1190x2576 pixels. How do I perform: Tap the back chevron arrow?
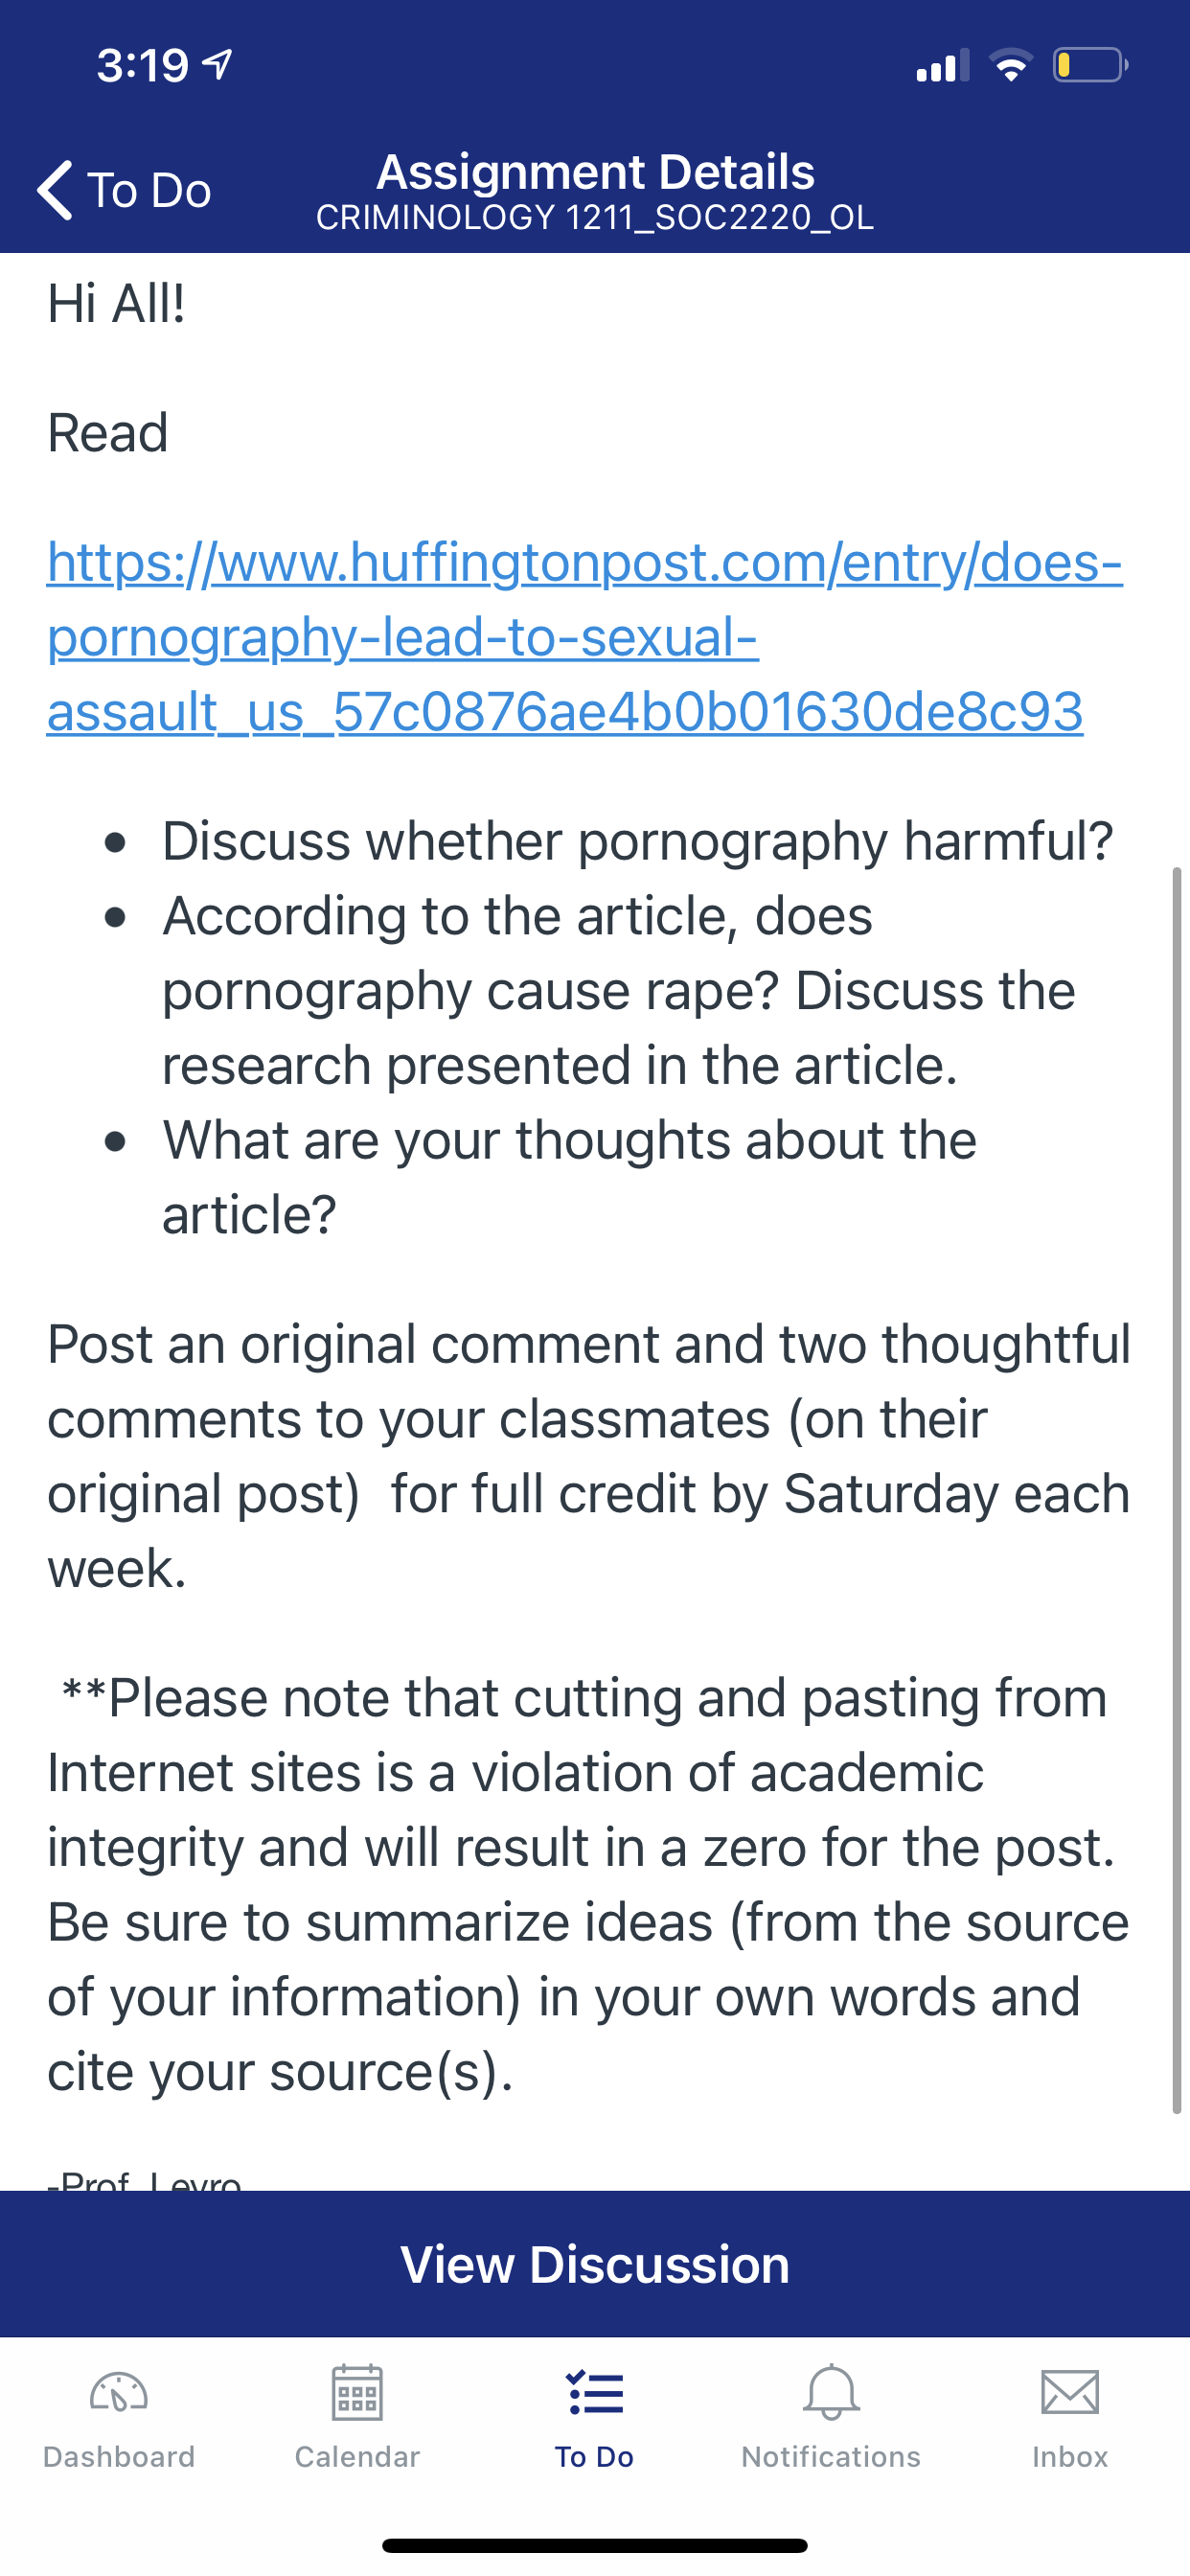(x=56, y=189)
